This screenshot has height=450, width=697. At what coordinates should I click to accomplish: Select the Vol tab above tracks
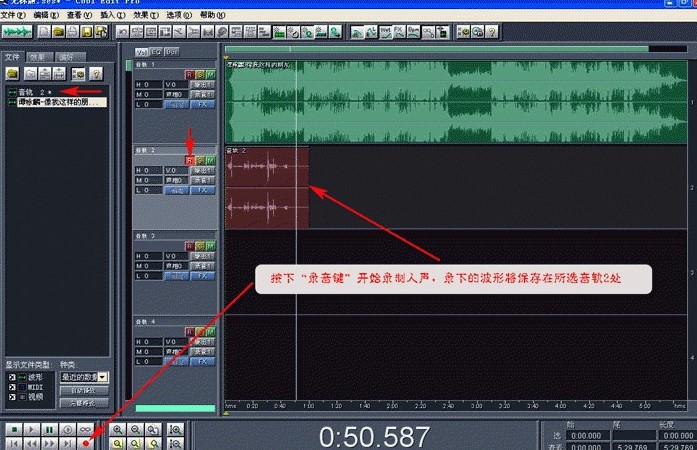(142, 52)
